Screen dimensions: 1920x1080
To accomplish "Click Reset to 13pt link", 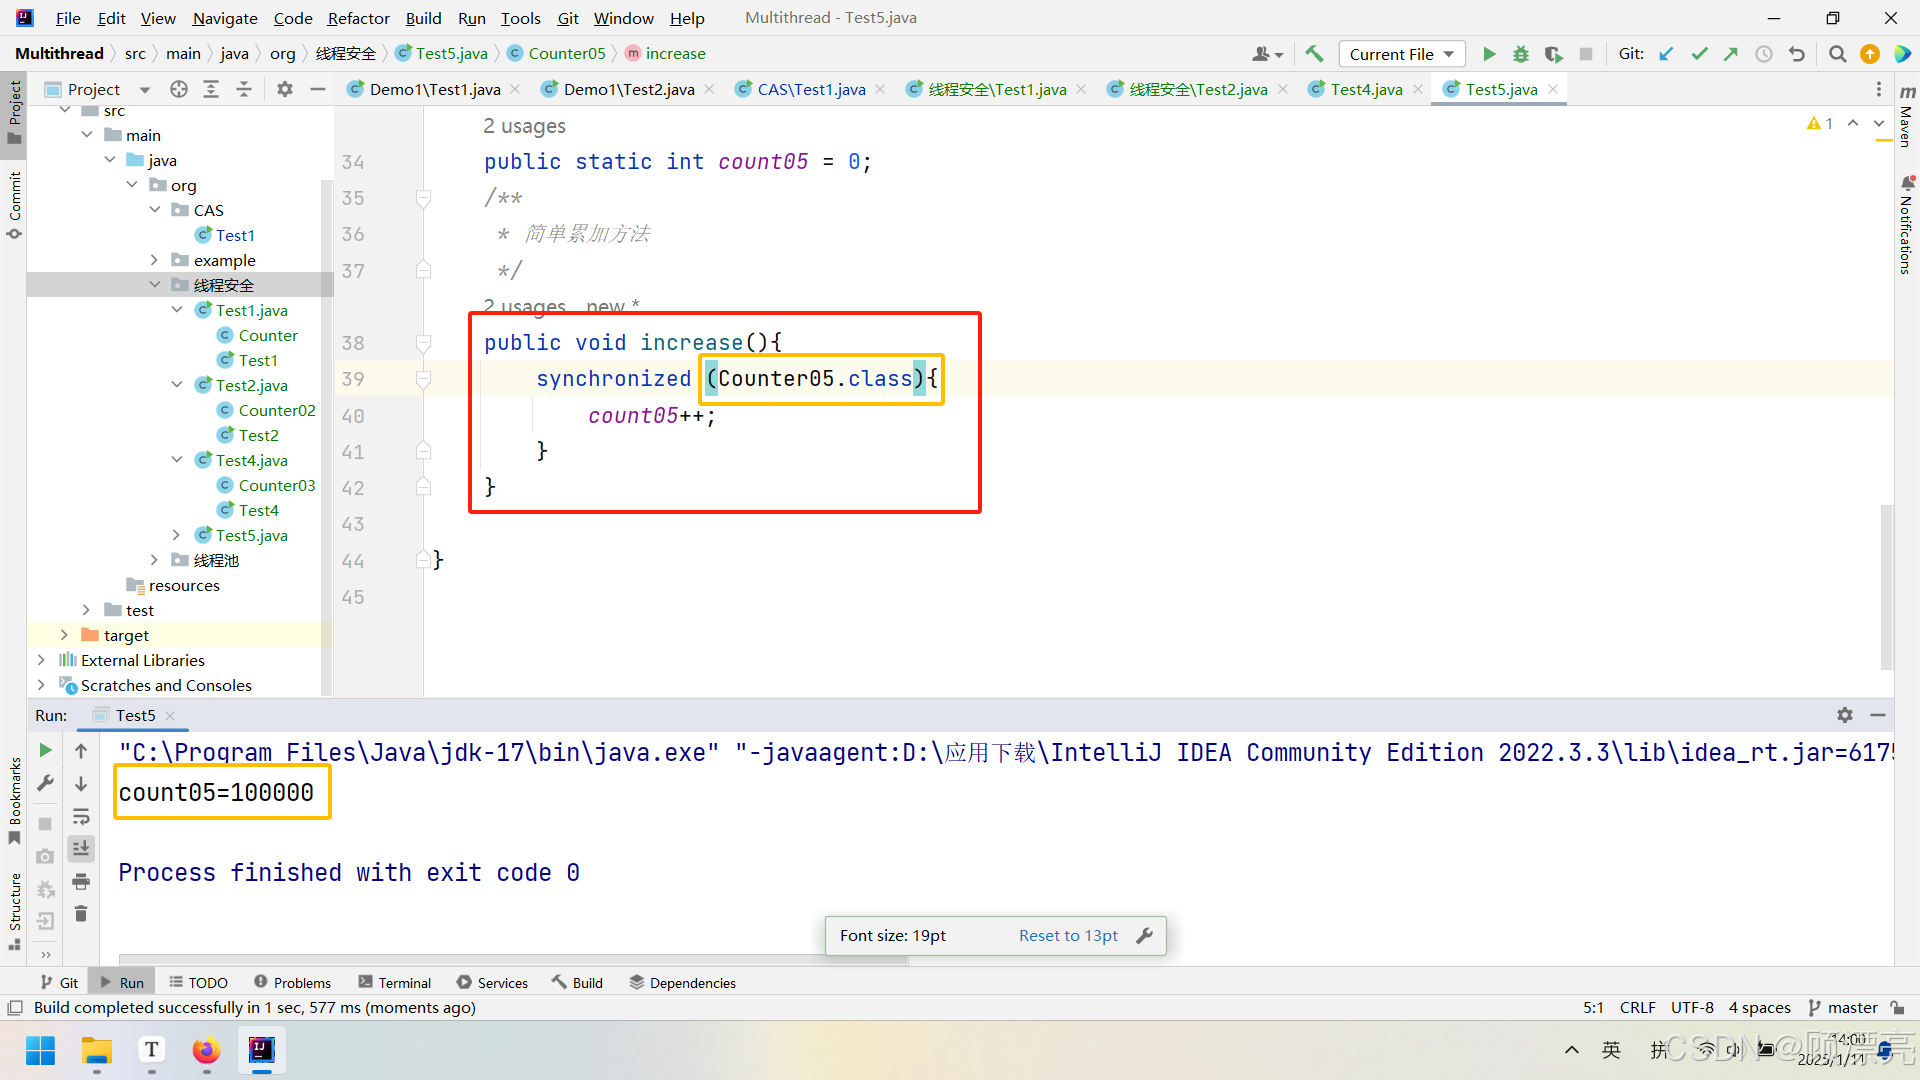I will pyautogui.click(x=1068, y=935).
